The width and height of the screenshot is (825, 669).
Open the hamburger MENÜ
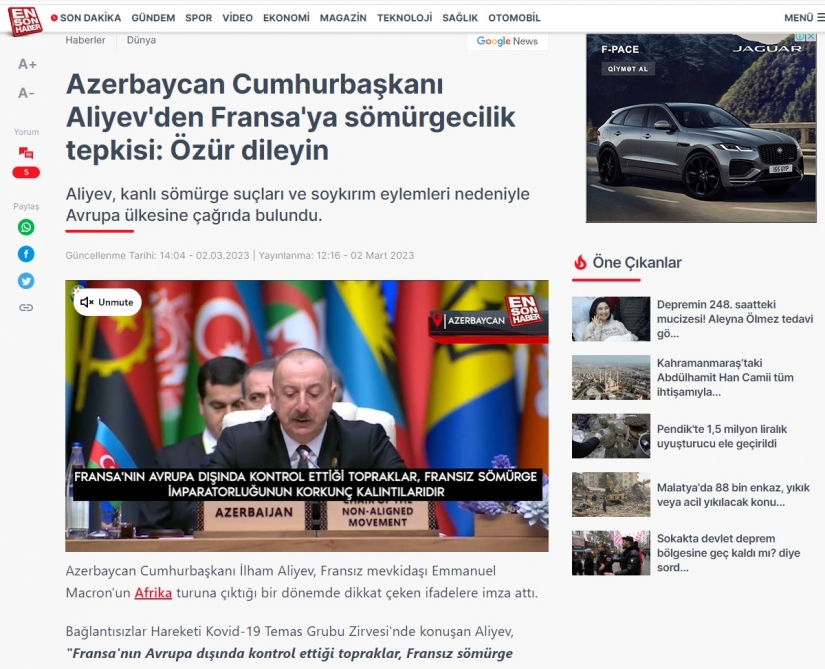pyautogui.click(x=803, y=18)
